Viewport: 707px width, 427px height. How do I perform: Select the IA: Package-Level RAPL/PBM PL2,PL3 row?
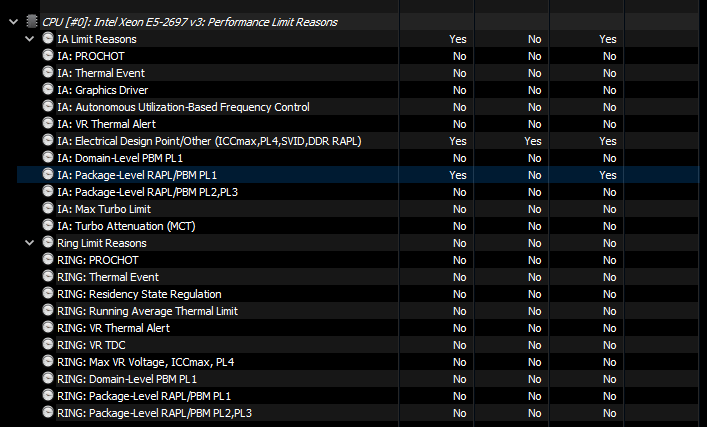(147, 192)
